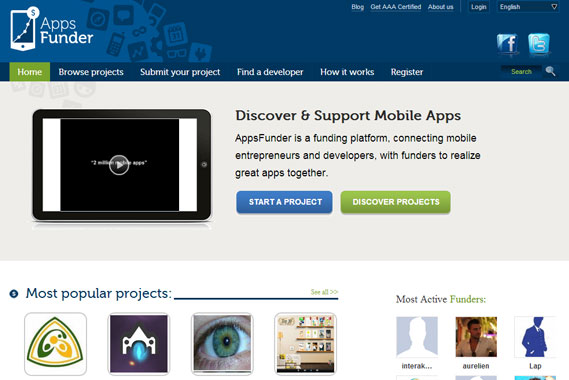Open the purple spaceship project thumbnail
The height and width of the screenshot is (380, 569).
(x=139, y=344)
